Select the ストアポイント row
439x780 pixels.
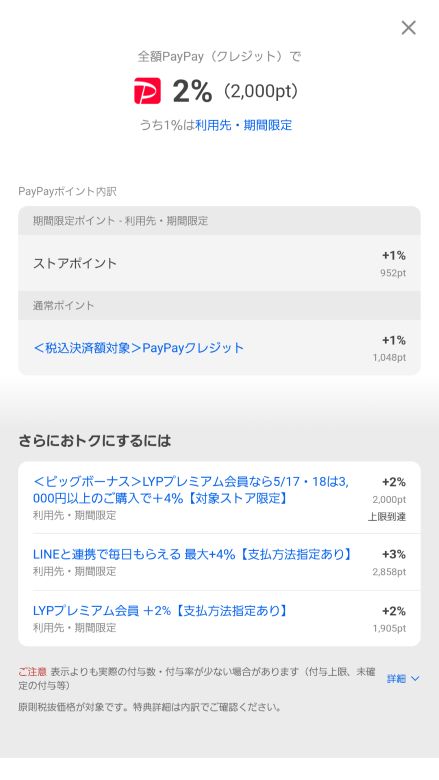pyautogui.click(x=219, y=263)
